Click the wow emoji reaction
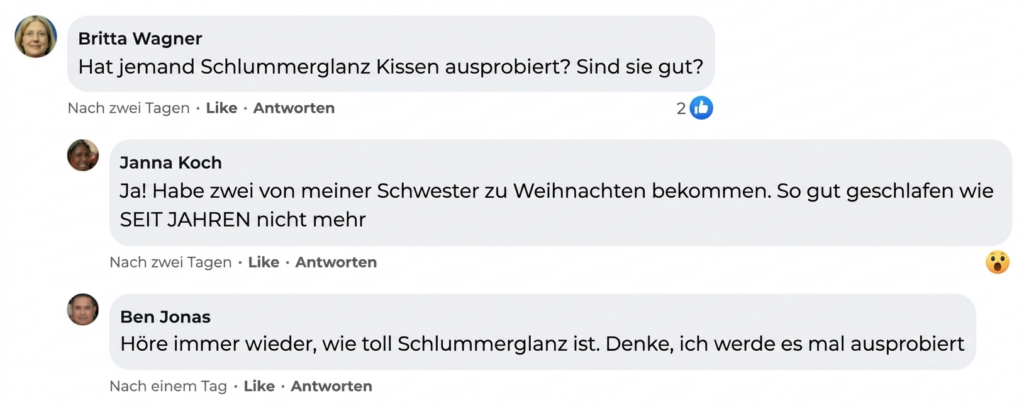The image size is (1024, 403). (997, 262)
